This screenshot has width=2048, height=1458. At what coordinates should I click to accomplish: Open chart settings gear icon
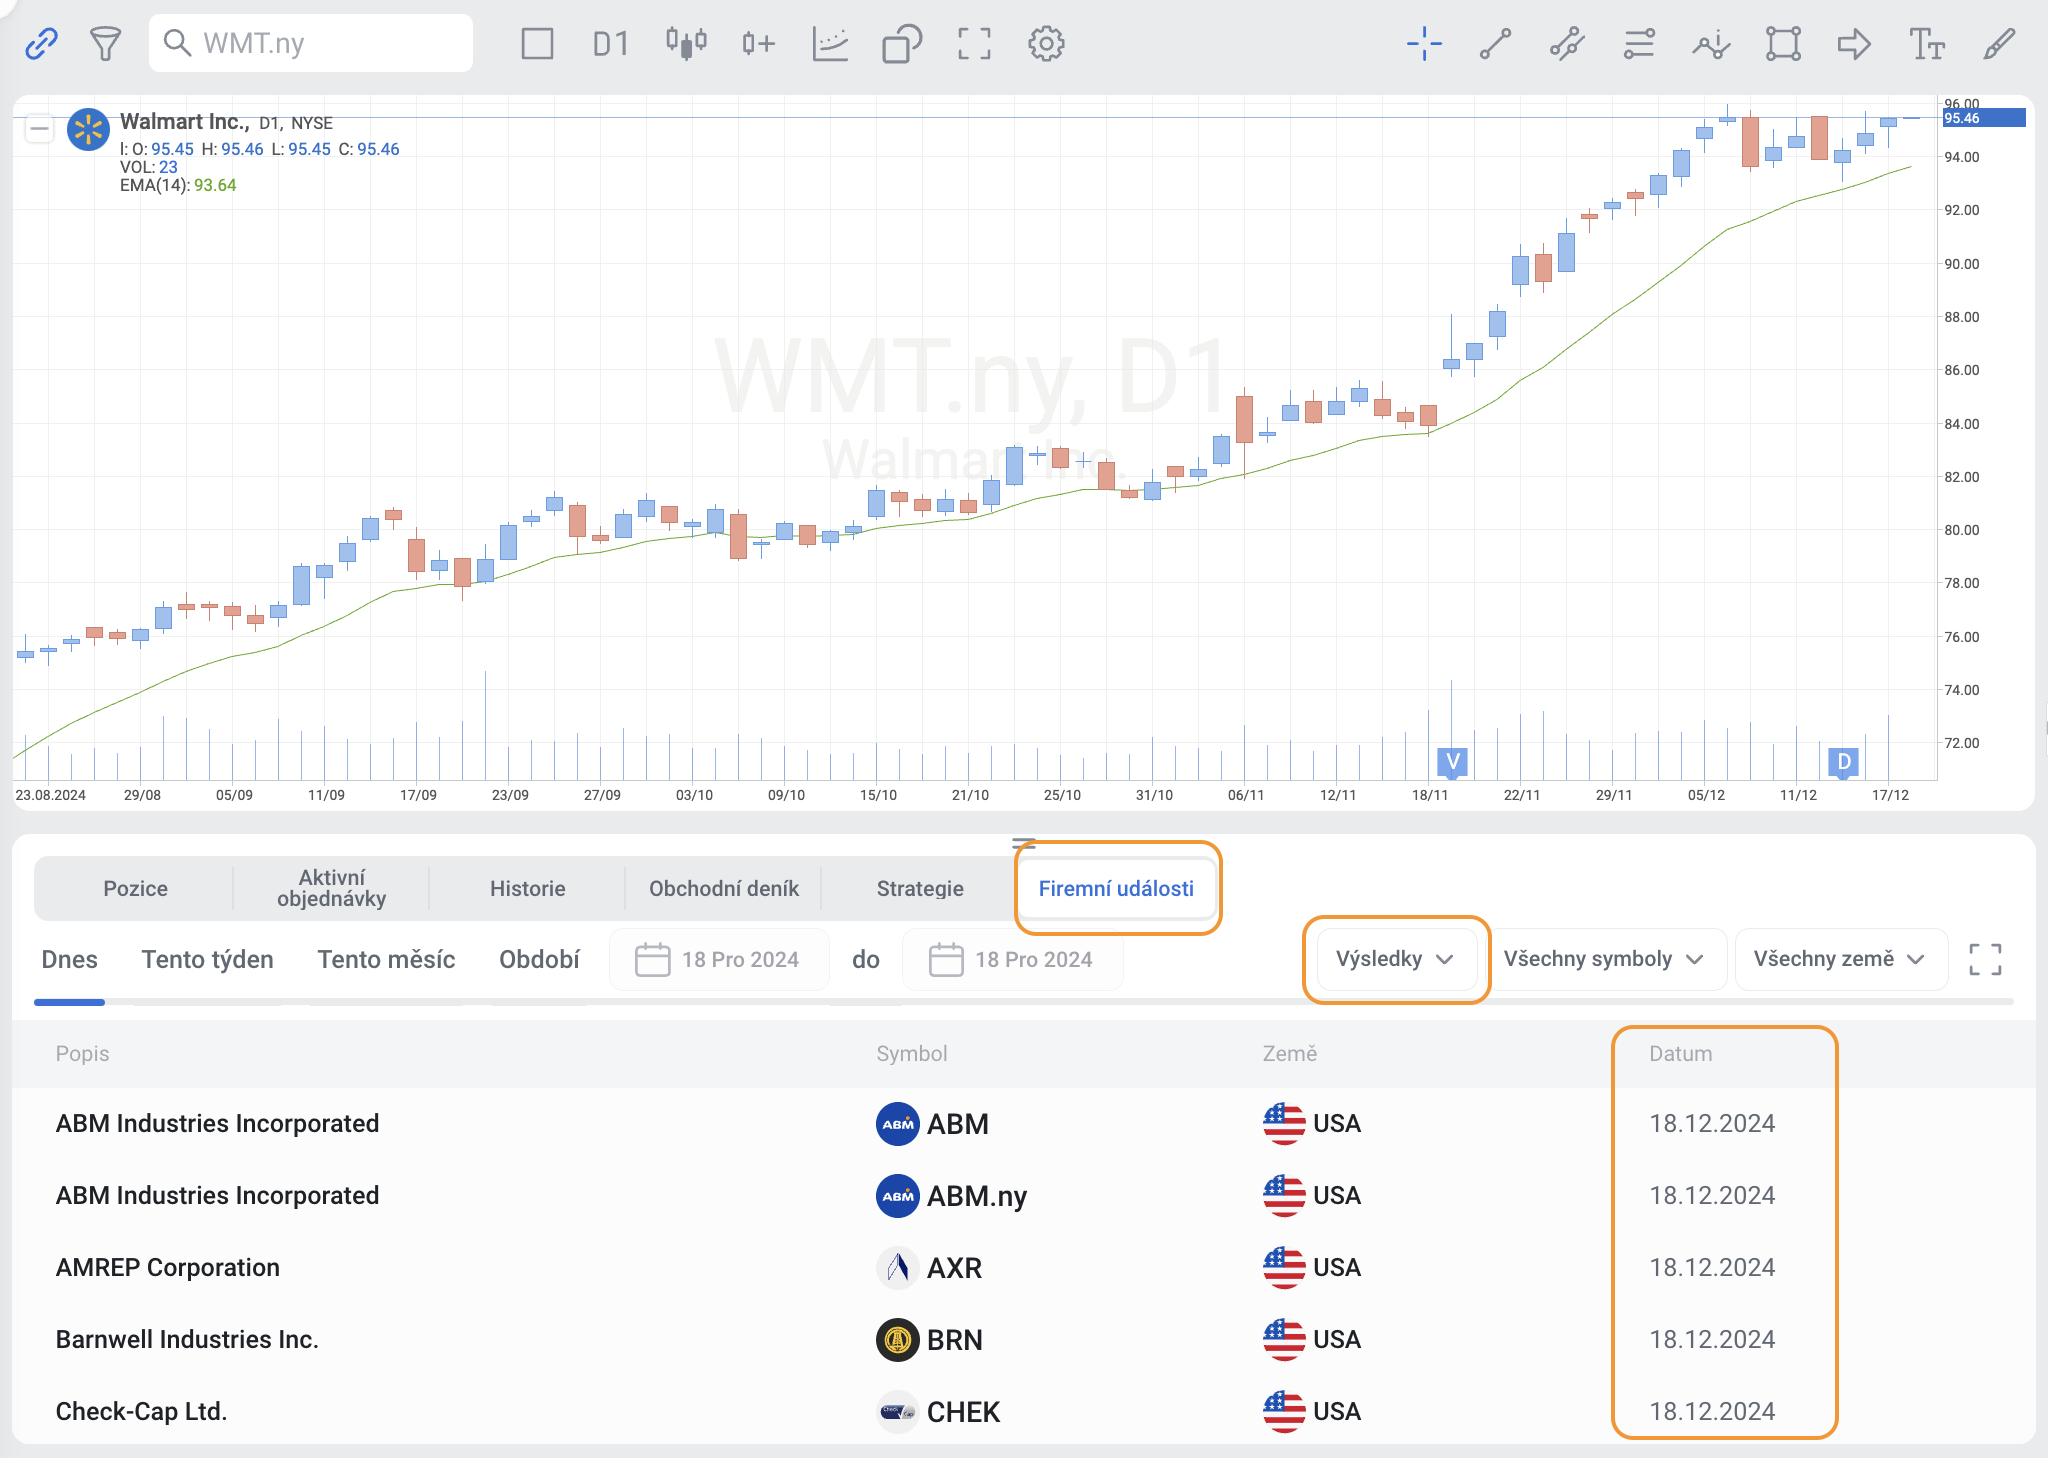click(x=1046, y=43)
